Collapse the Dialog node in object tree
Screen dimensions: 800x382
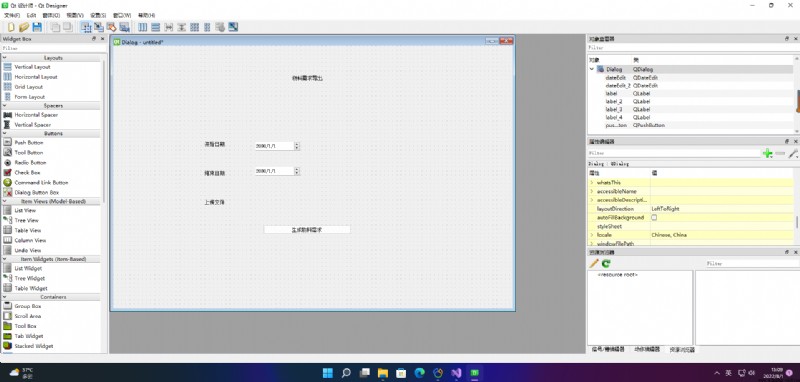(592, 69)
